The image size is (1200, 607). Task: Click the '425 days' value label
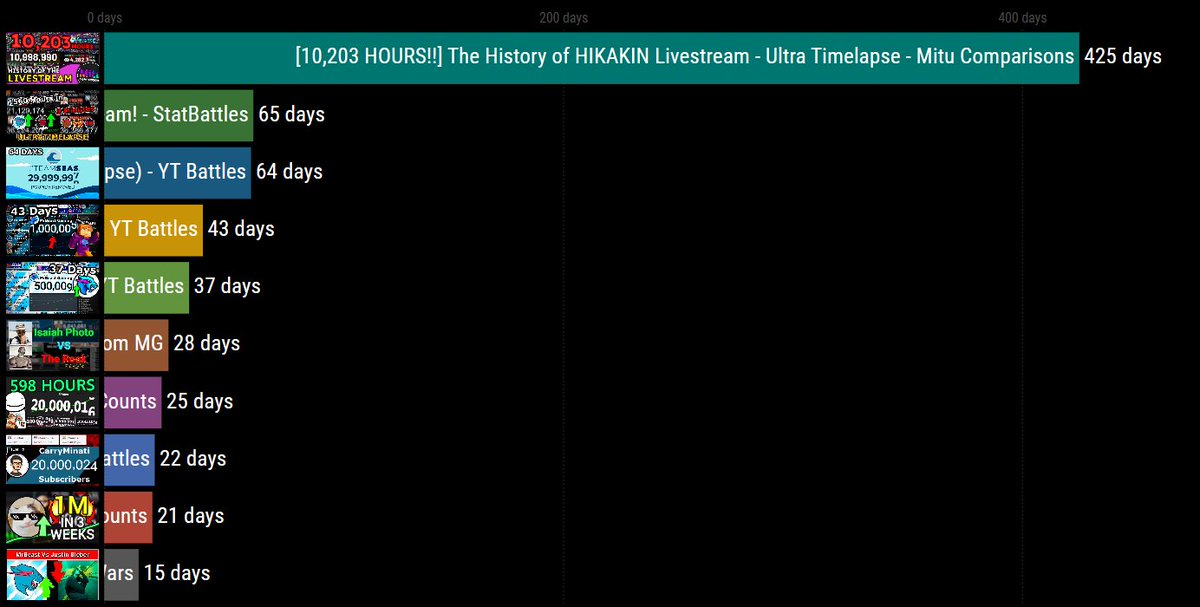click(x=1123, y=57)
